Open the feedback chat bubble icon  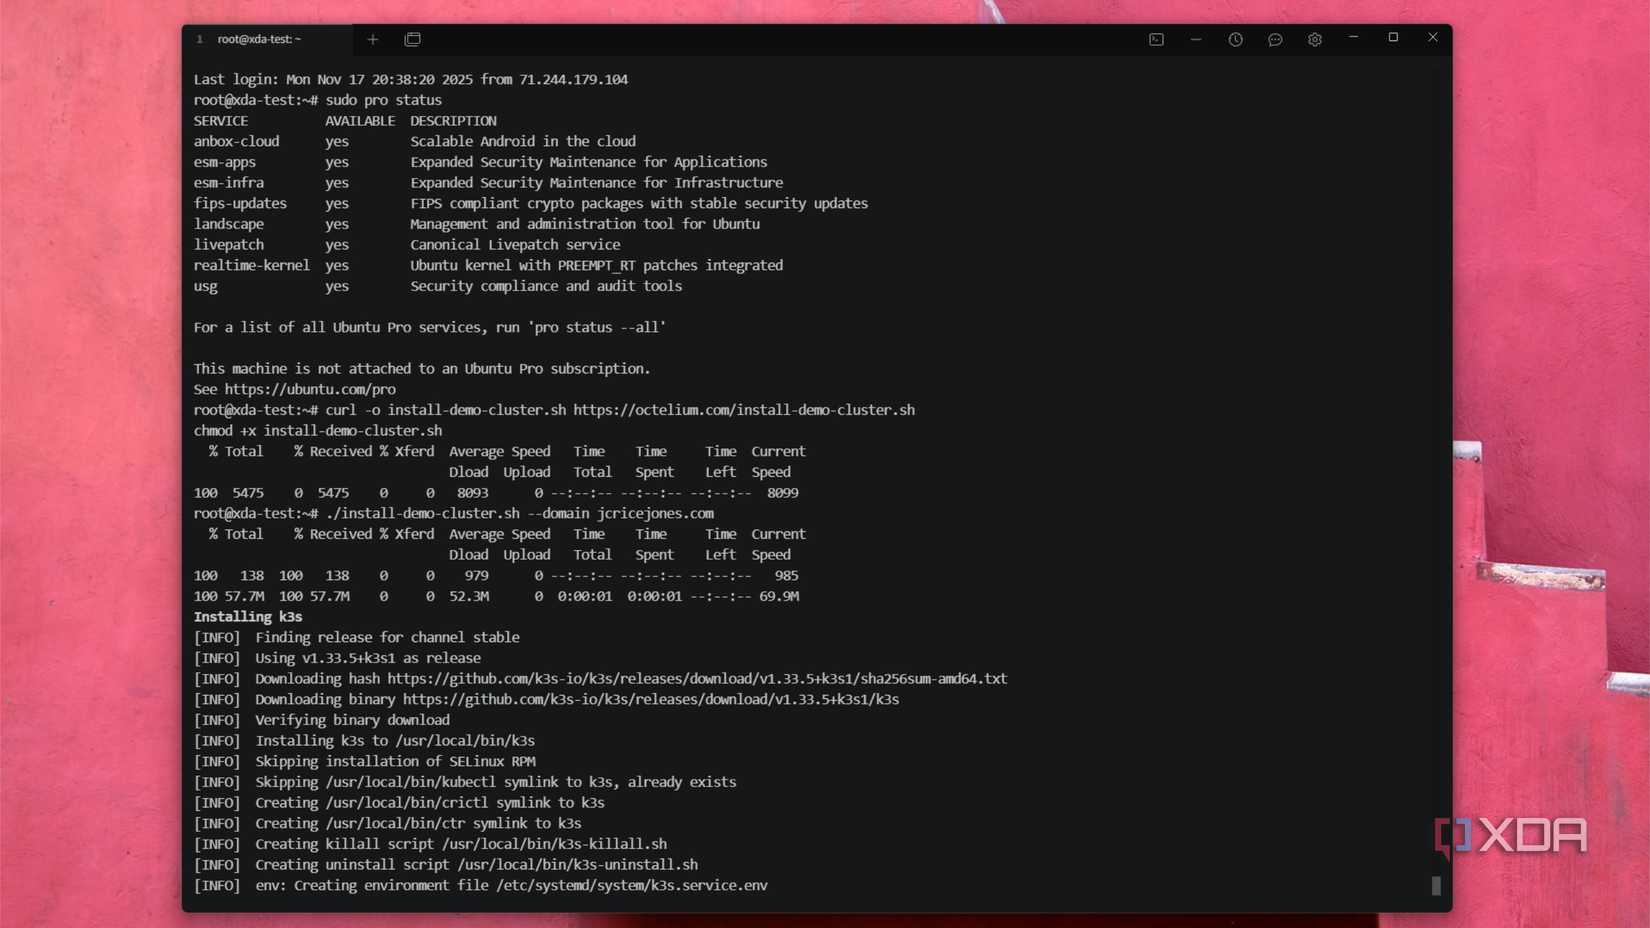point(1275,39)
